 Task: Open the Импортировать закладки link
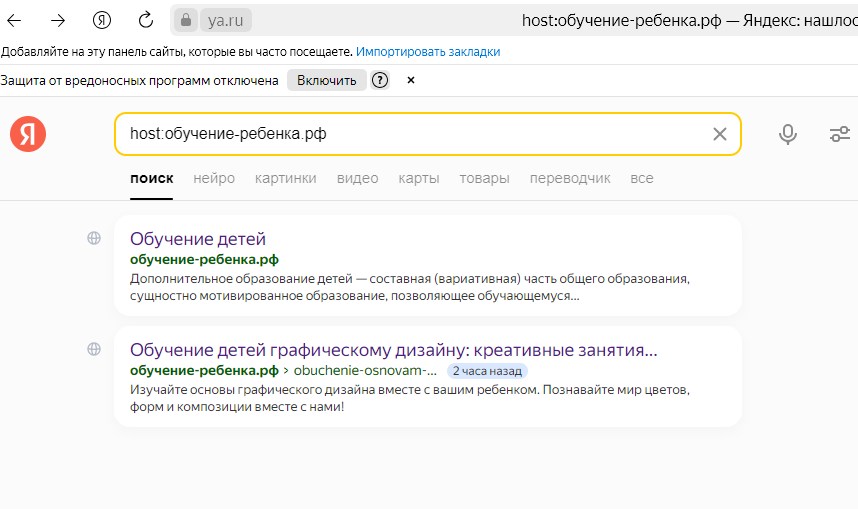428,51
